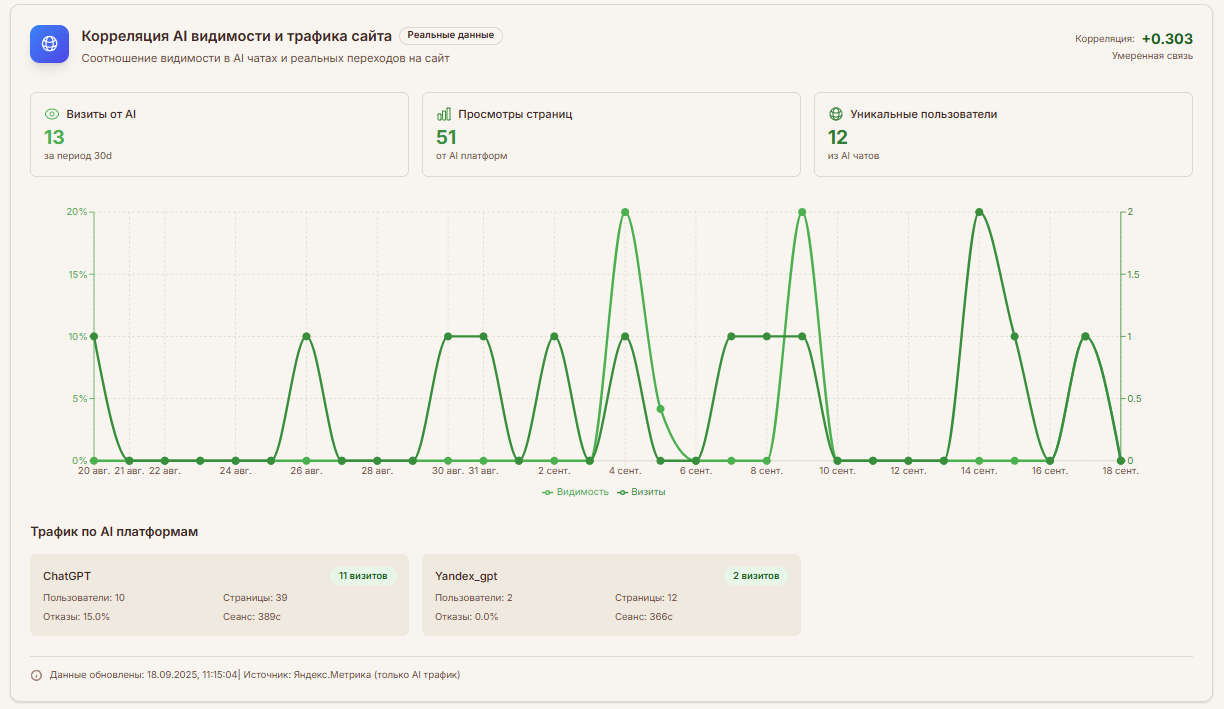The image size is (1224, 709).
Task: Click the eye icon beside Визиты от AI
Action: tap(52, 114)
